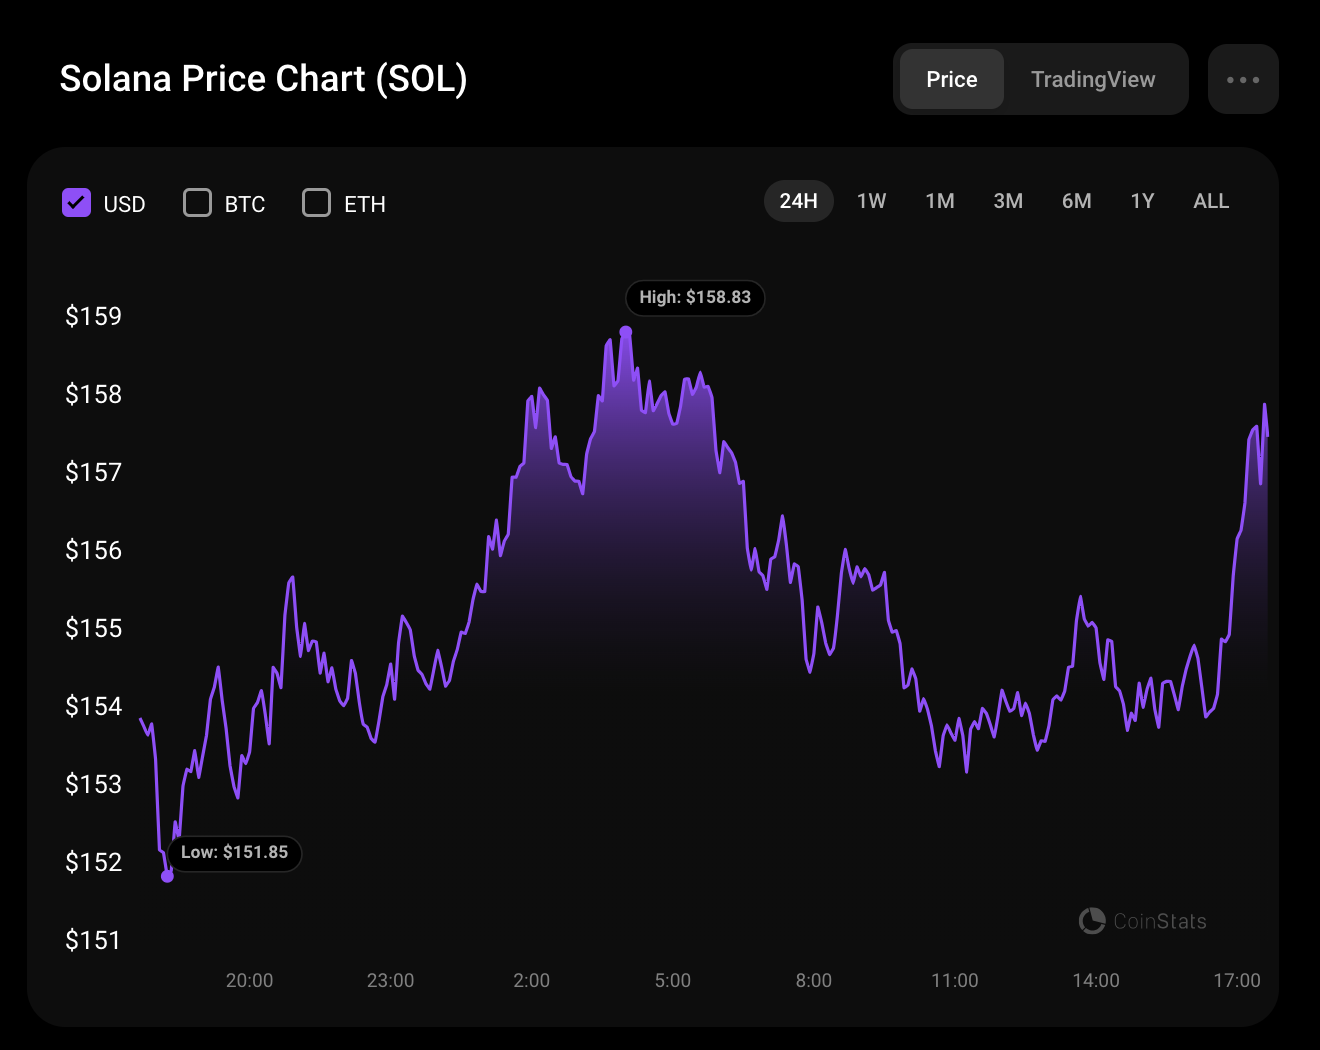The image size is (1320, 1050).
Task: Switch to the Price chart tab
Action: coord(951,79)
